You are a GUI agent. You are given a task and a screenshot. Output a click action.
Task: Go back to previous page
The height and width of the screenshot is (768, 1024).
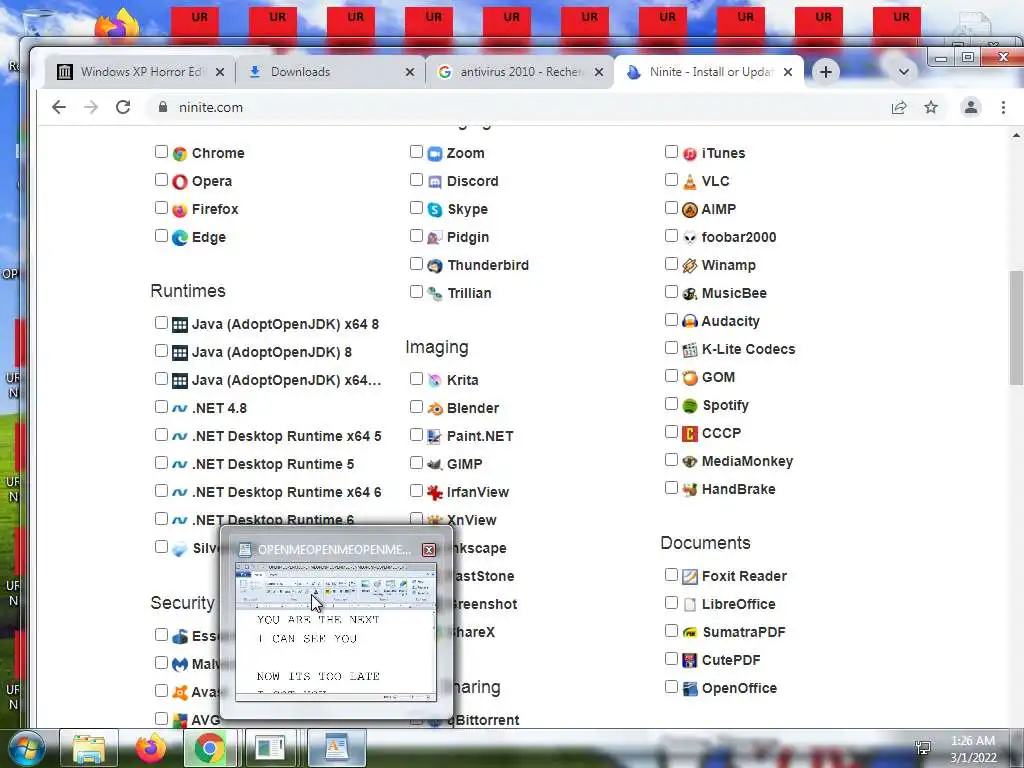pos(59,107)
